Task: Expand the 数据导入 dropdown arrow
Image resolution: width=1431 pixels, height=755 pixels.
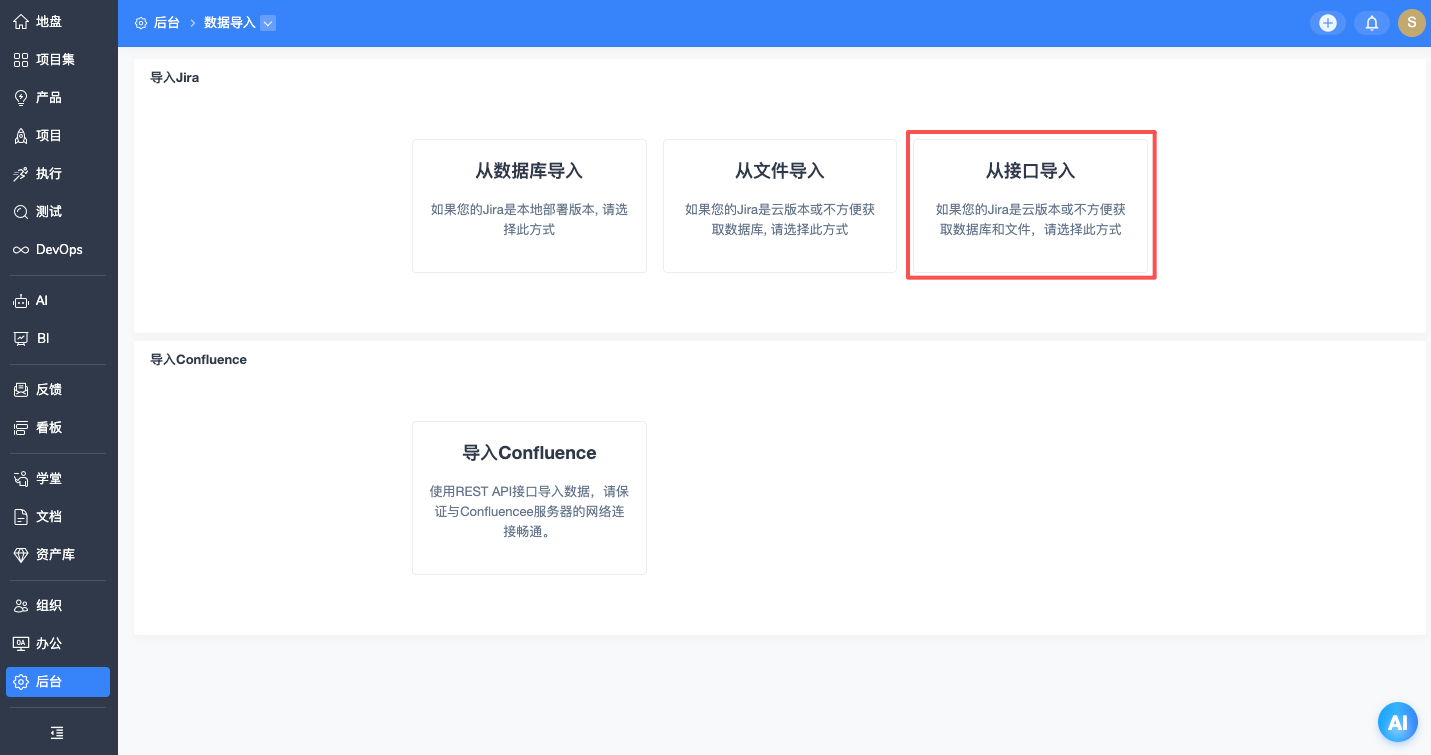Action: tap(268, 23)
